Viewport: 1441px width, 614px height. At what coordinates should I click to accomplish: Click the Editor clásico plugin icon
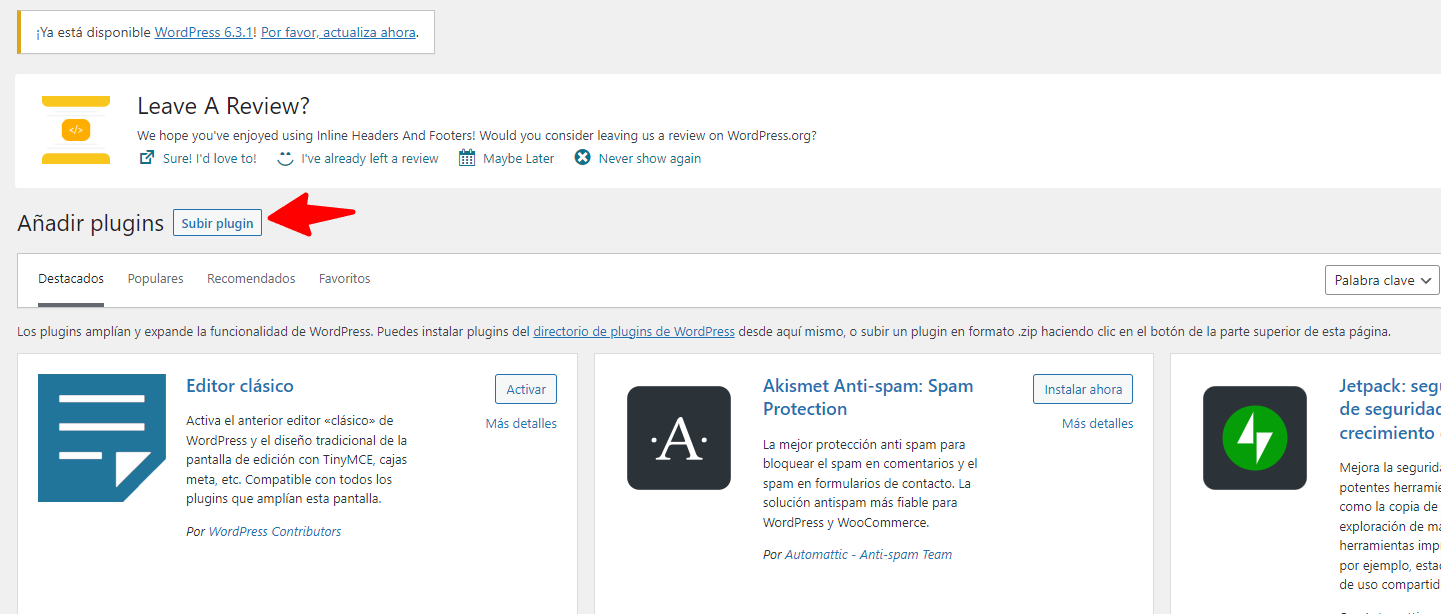tap(102, 438)
